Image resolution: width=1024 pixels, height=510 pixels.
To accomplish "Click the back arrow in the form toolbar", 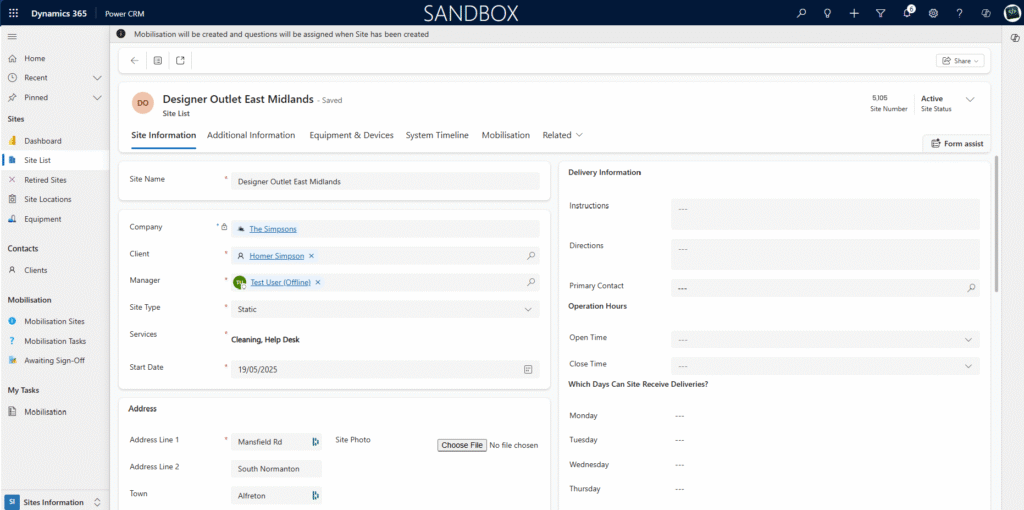I will (134, 60).
